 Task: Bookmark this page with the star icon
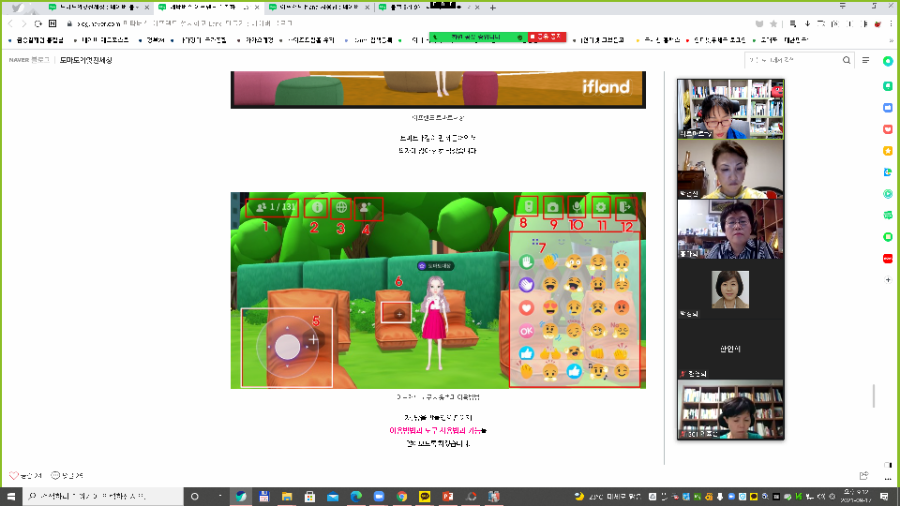pos(774,24)
